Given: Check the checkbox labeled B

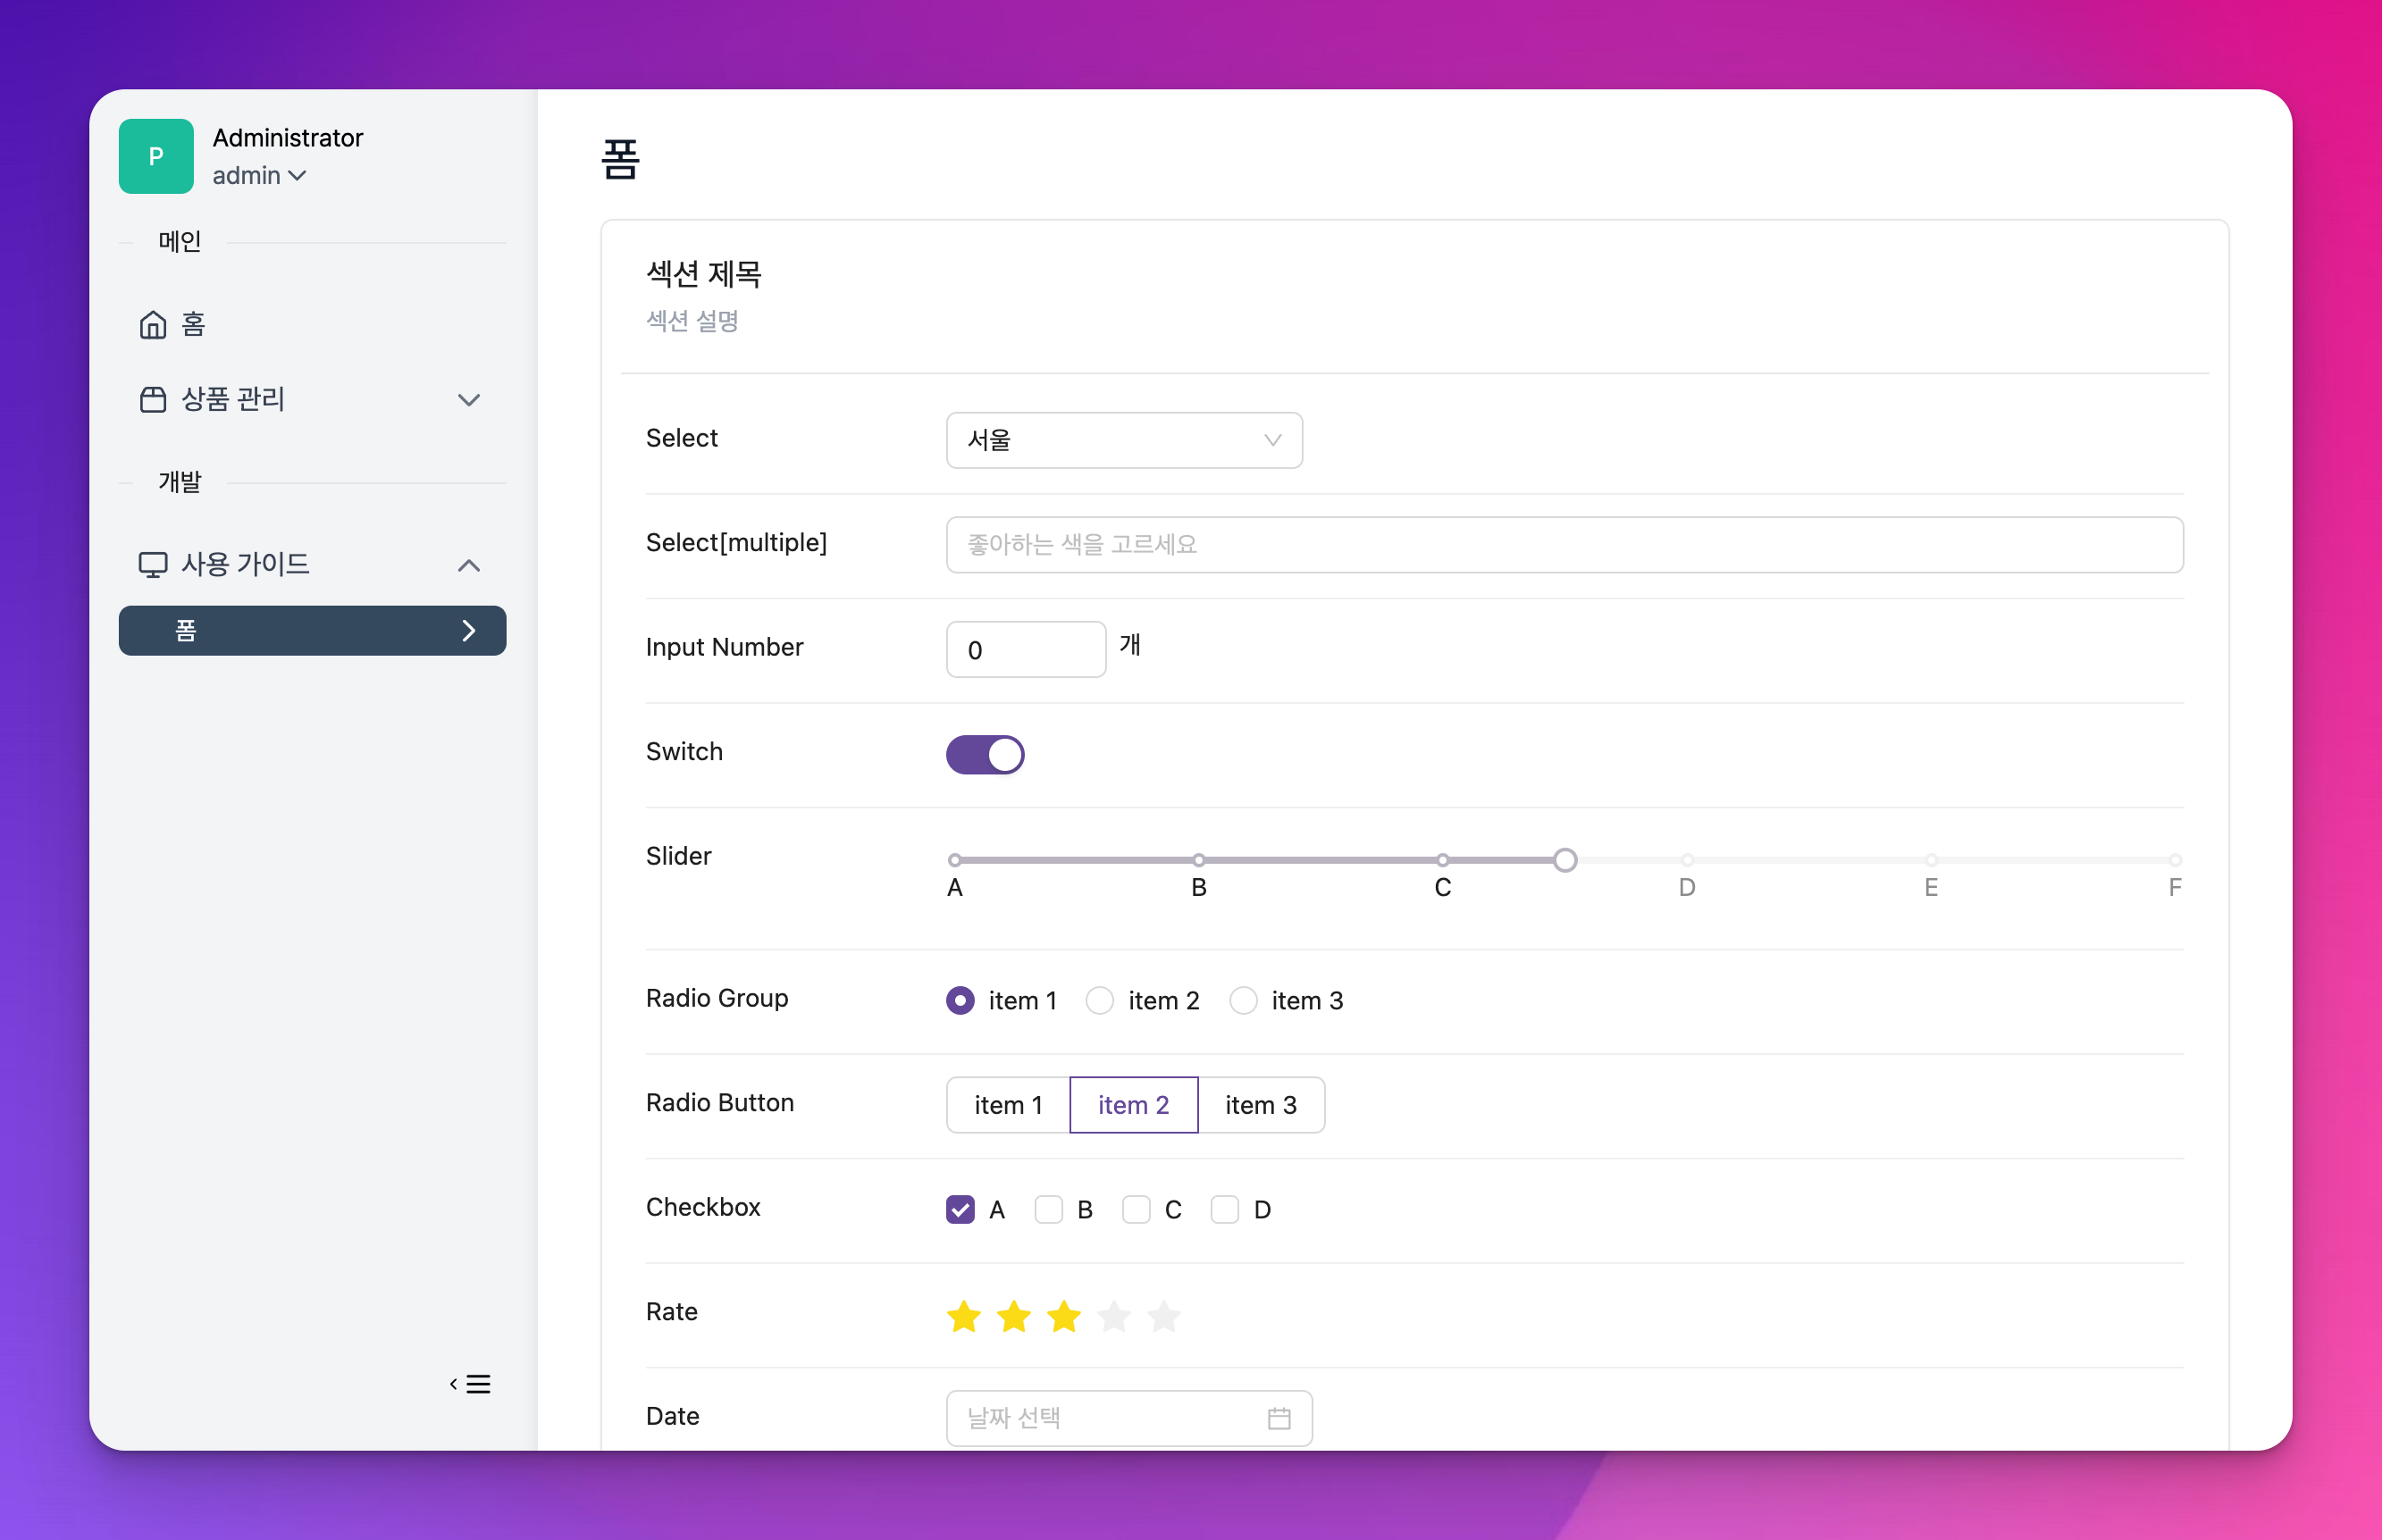Looking at the screenshot, I should pos(1047,1209).
